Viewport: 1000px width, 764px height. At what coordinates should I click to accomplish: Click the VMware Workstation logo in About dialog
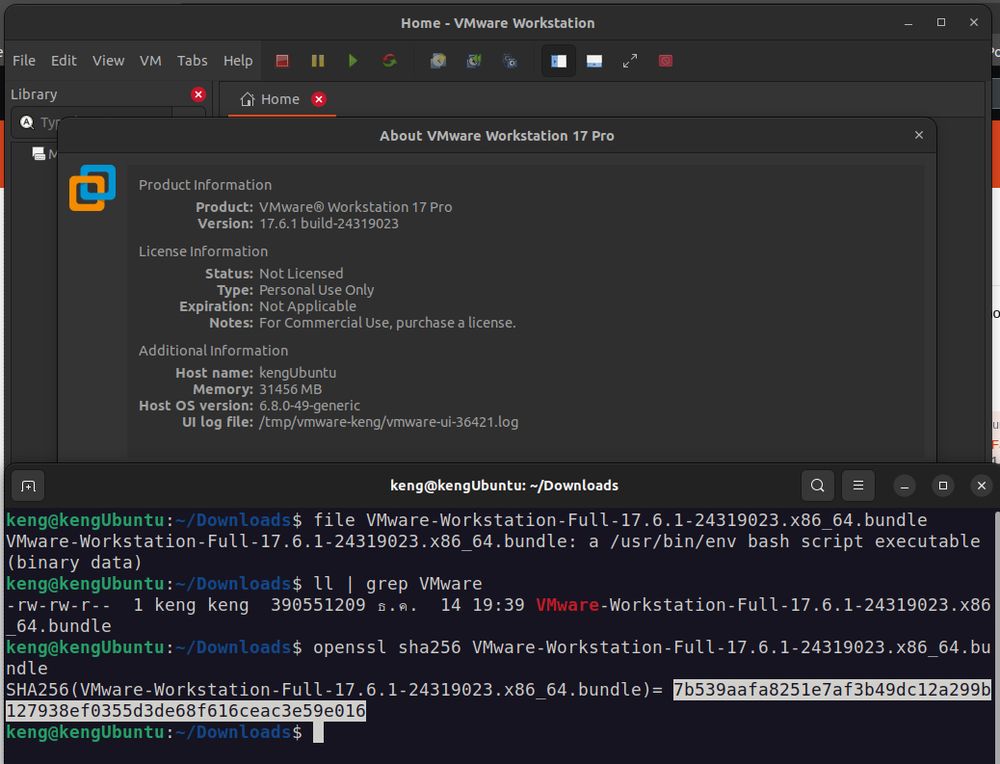pos(92,187)
